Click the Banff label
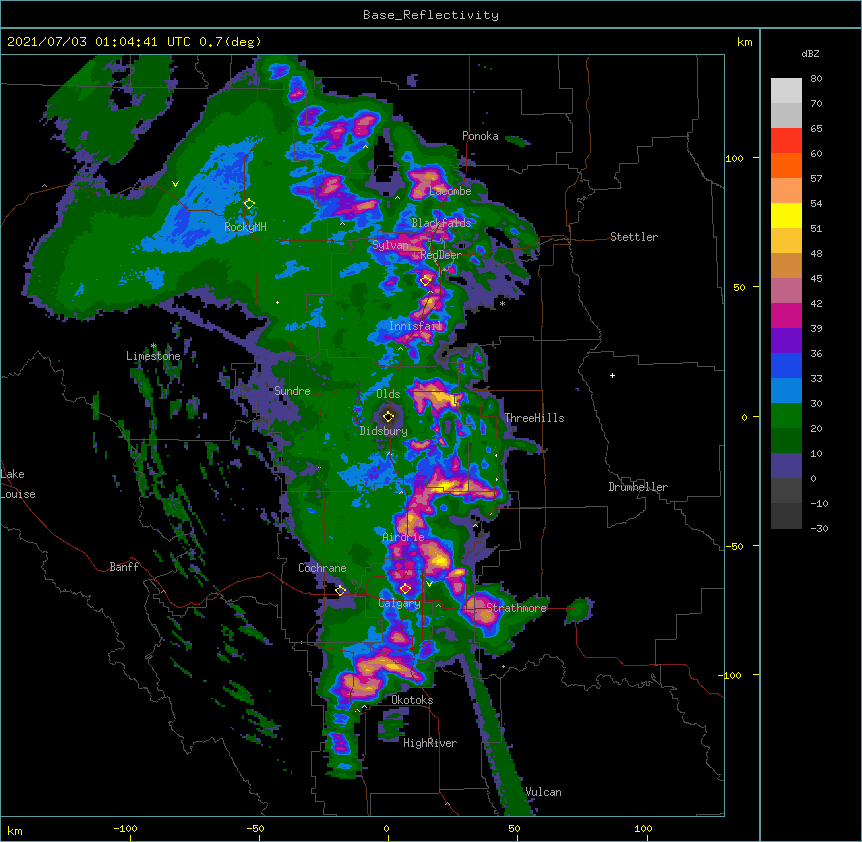The width and height of the screenshot is (862, 842). click(124, 567)
